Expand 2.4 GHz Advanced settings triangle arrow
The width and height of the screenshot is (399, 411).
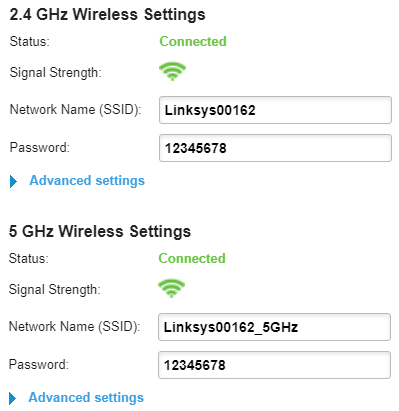pos(13,181)
